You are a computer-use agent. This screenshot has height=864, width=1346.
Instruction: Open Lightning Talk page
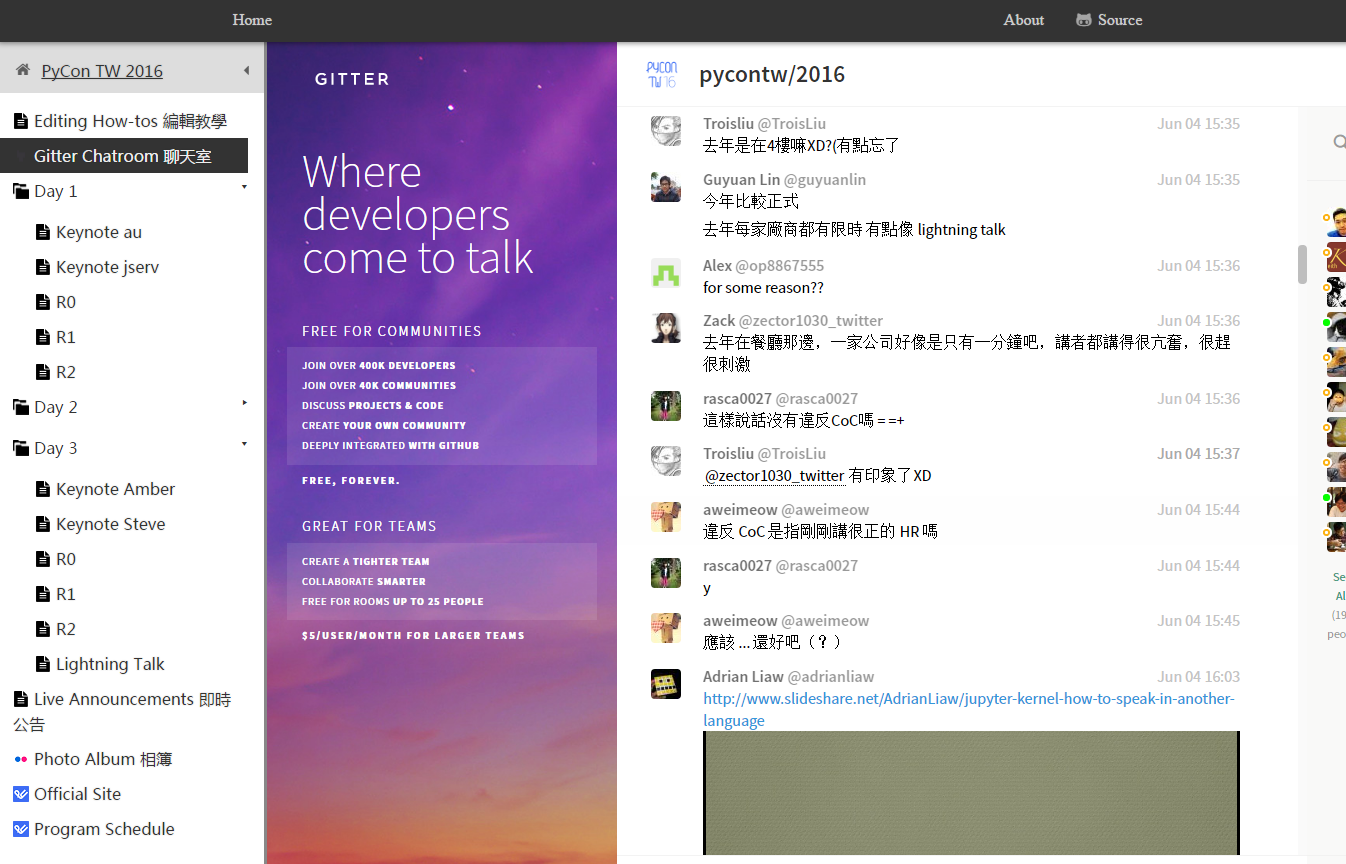tap(110, 664)
